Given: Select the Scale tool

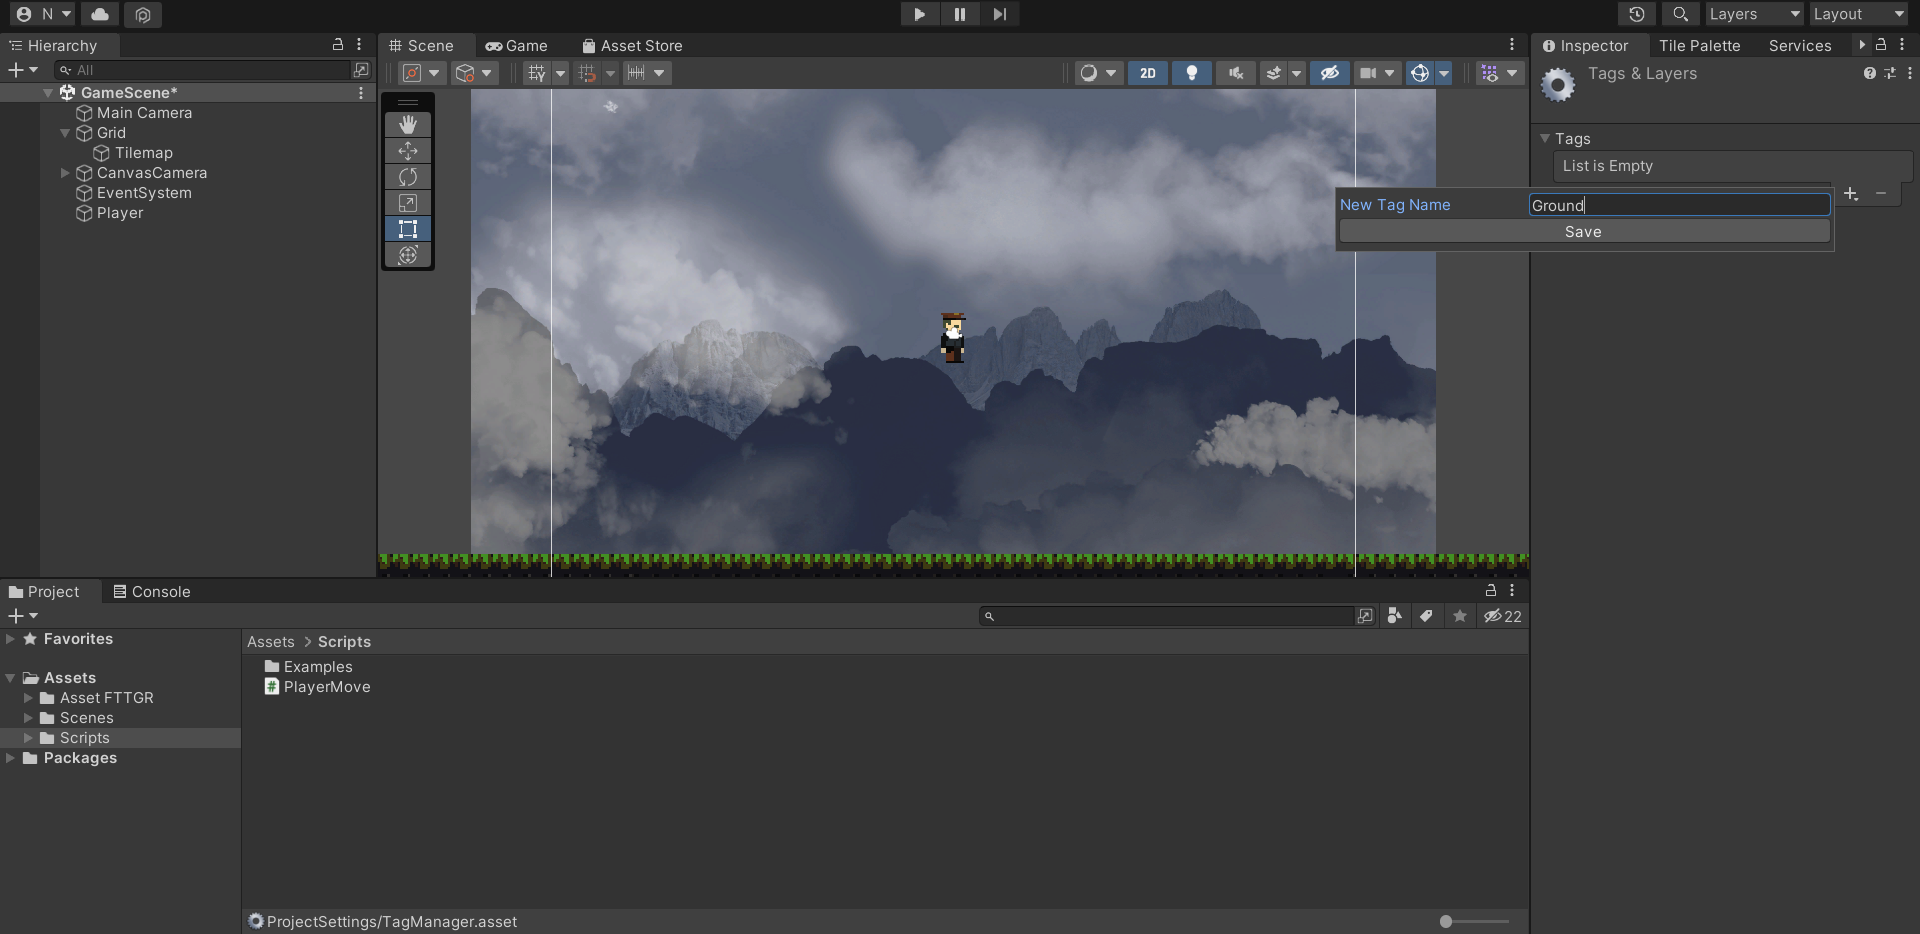Looking at the screenshot, I should tap(408, 202).
